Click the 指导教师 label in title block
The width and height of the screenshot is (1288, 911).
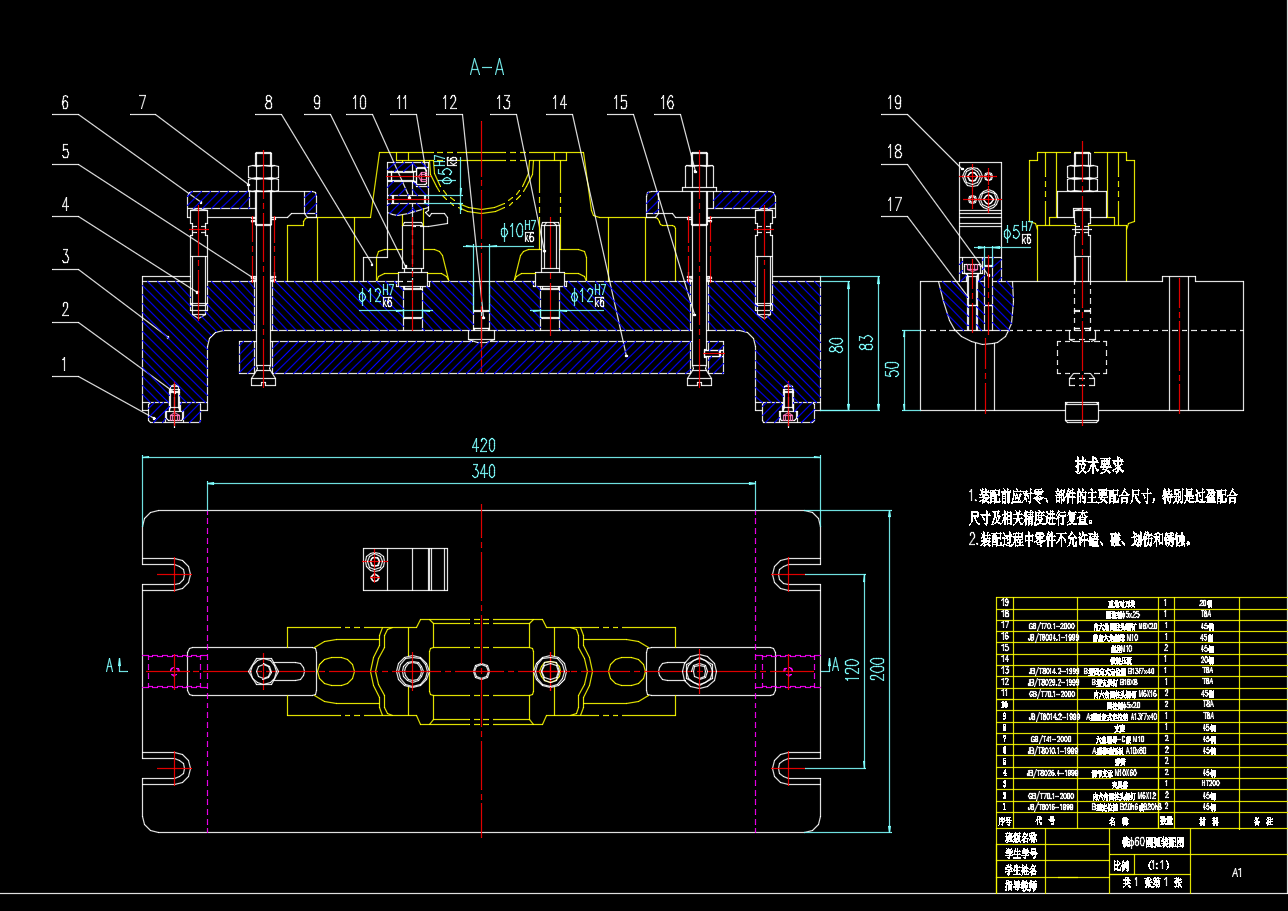(1021, 886)
